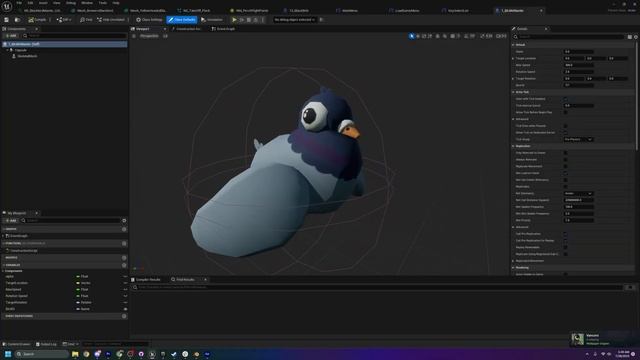The height and width of the screenshot is (360, 640).
Task: Toggle Start with Tick Enabled checkbox
Action: click(x=565, y=99)
